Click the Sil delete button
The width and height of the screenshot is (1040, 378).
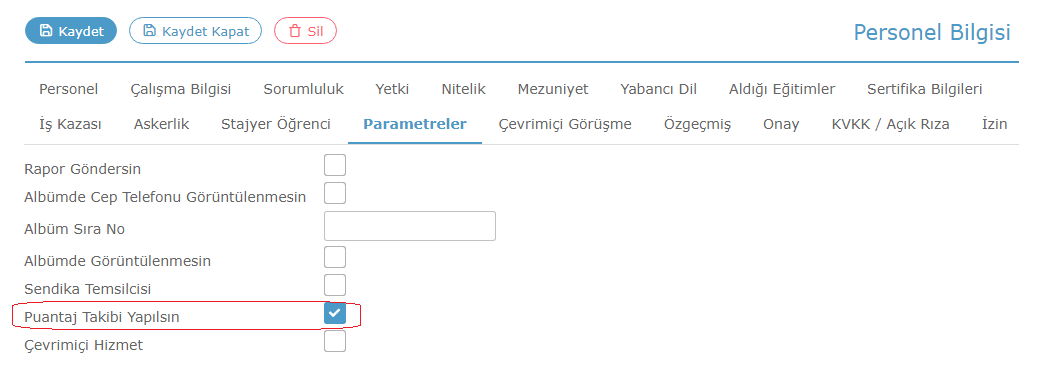point(306,31)
